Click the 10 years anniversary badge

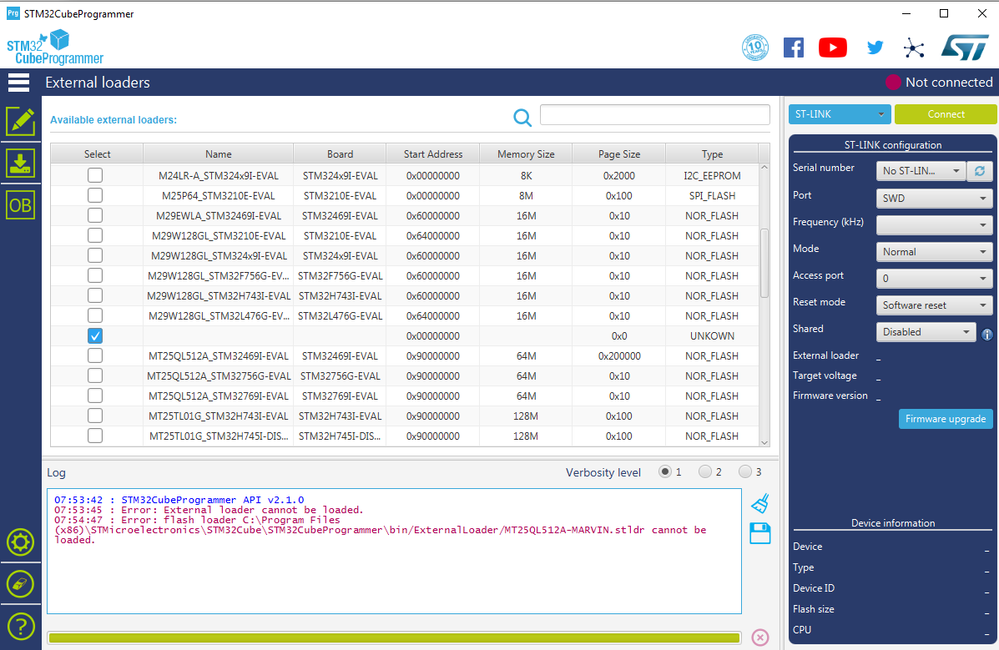click(755, 48)
